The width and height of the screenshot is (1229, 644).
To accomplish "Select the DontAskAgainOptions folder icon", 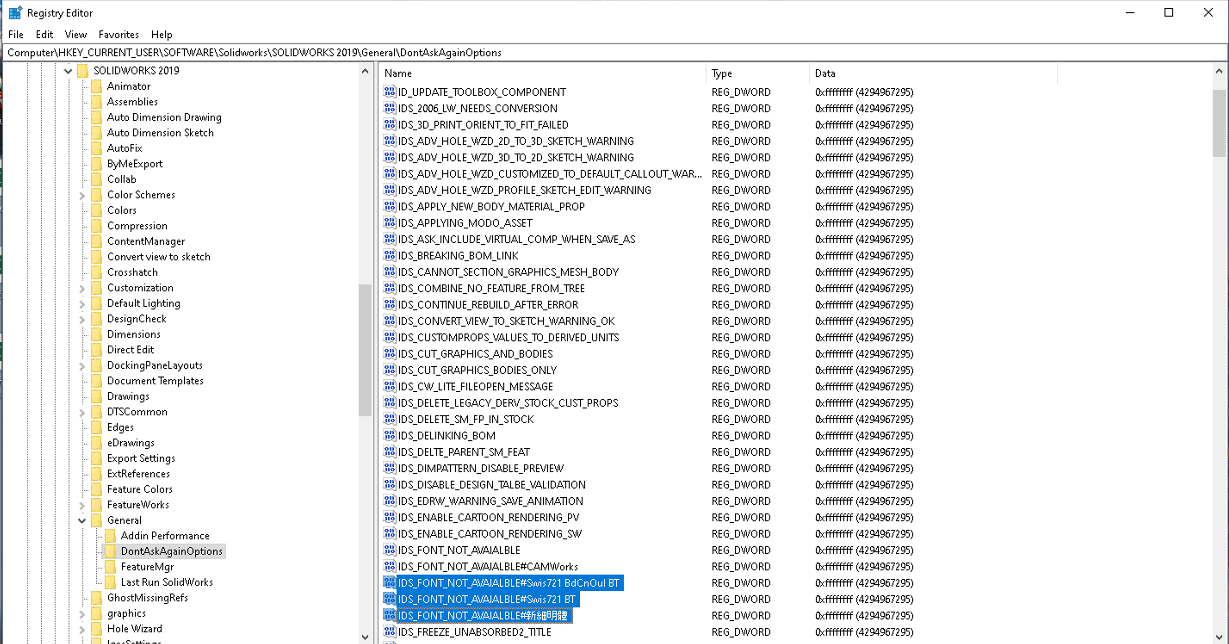I will click(111, 551).
